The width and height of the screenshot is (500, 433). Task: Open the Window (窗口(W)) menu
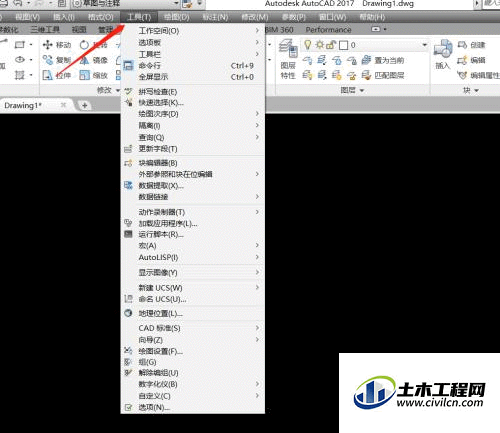click(332, 17)
